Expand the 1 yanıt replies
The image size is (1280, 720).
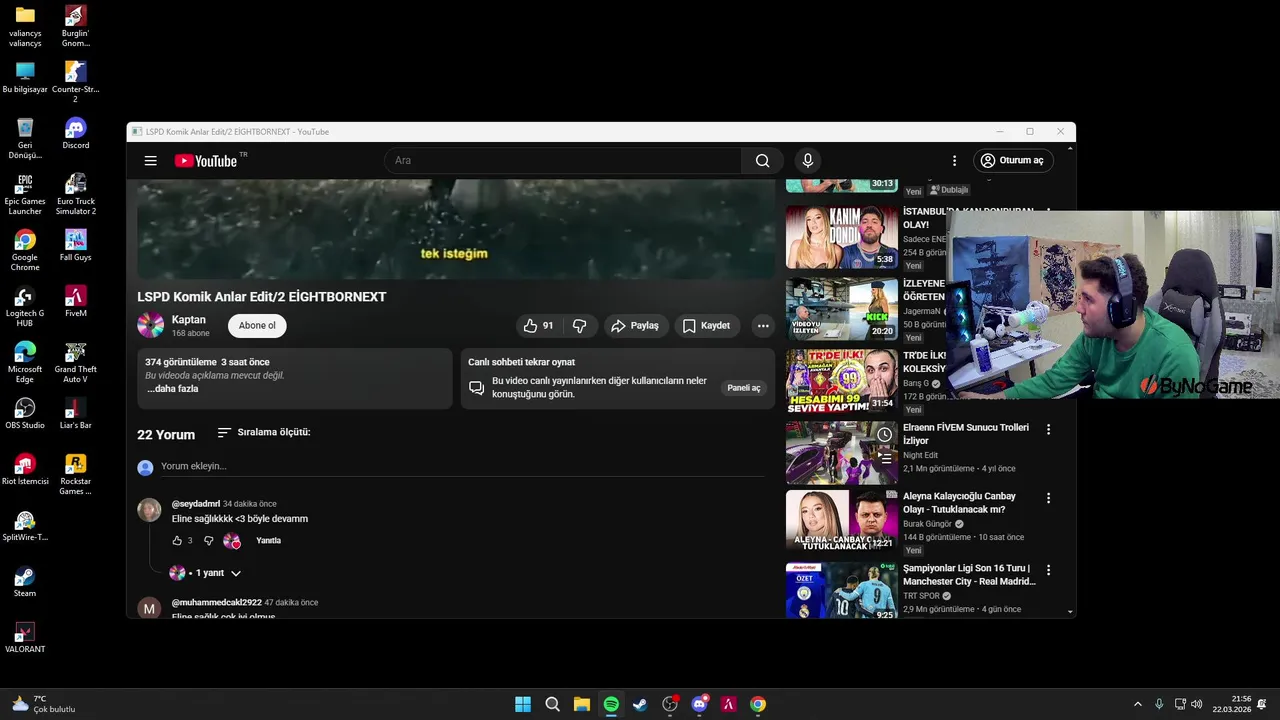(207, 573)
